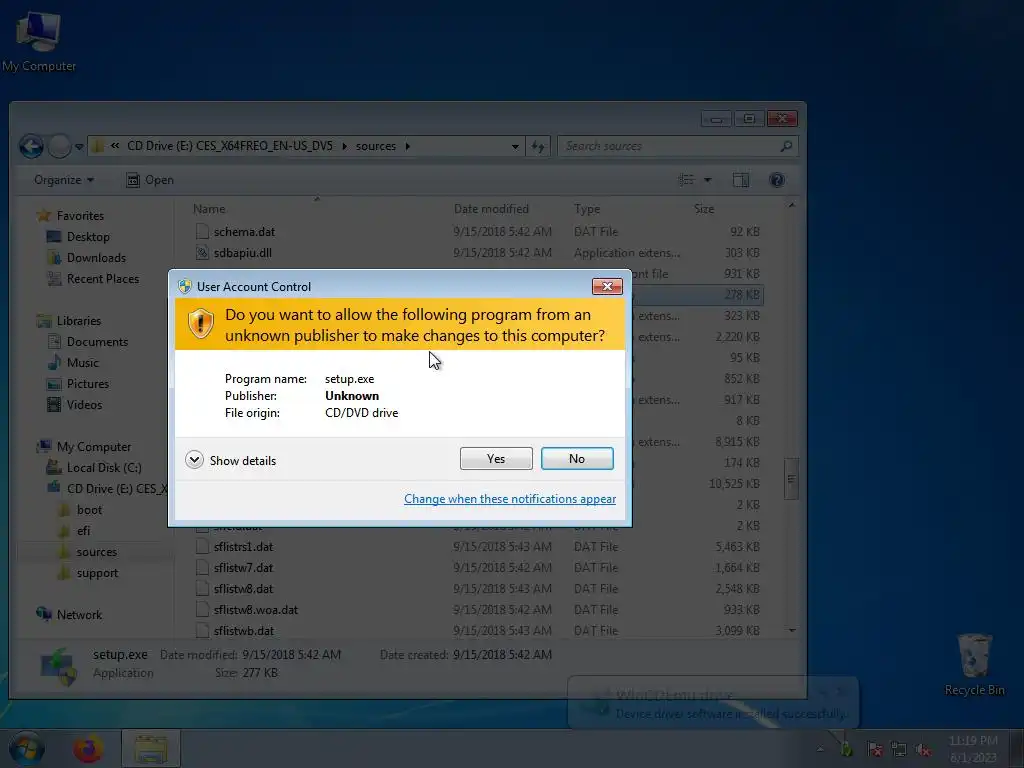Click the Change your view icon
Image resolution: width=1024 pixels, height=768 pixels.
point(686,180)
